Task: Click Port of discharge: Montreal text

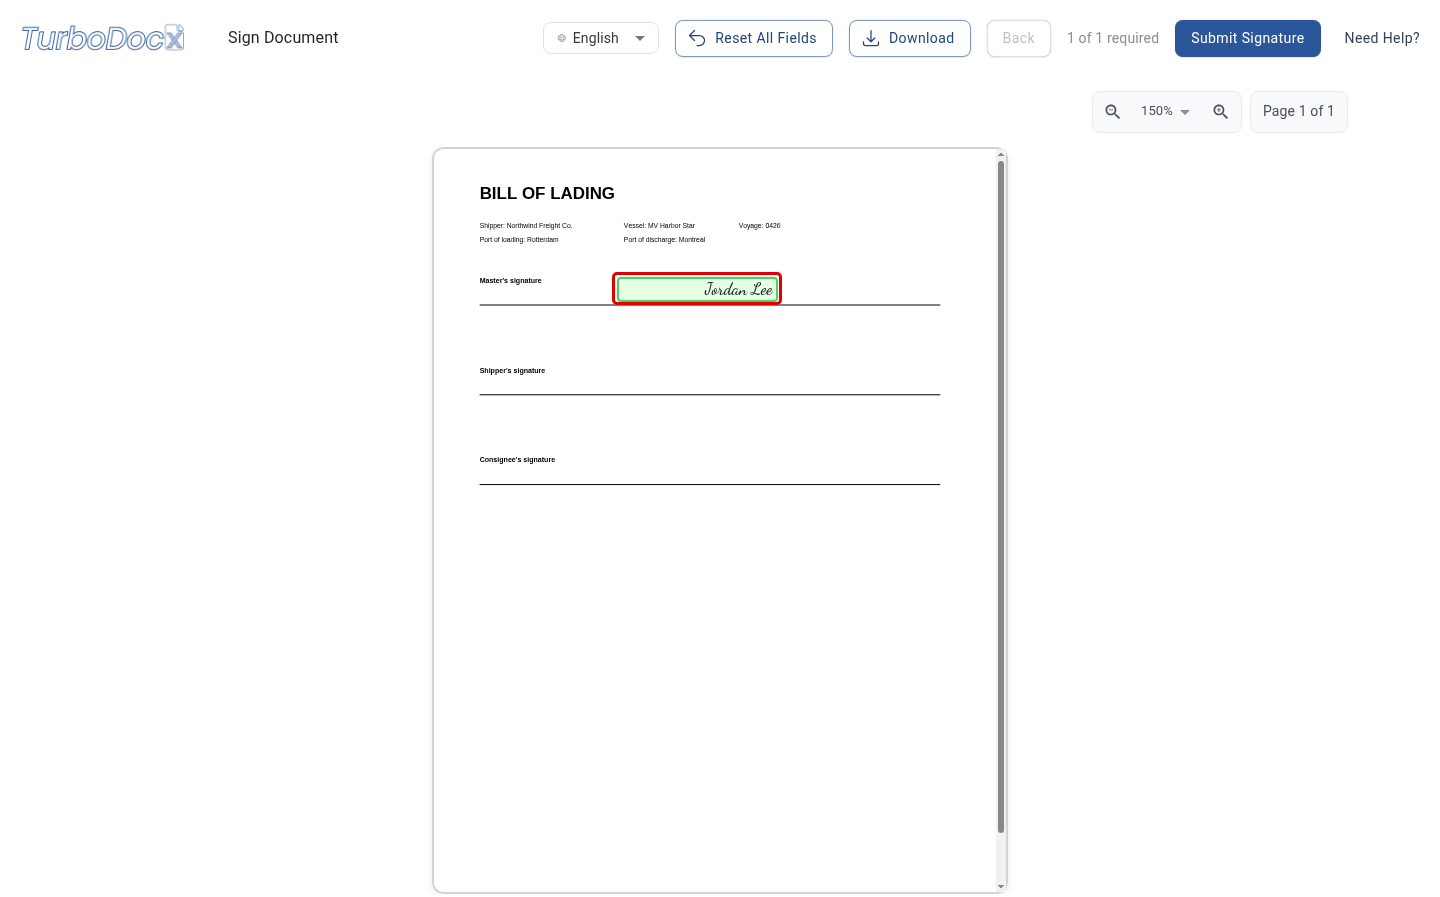Action: click(x=664, y=240)
